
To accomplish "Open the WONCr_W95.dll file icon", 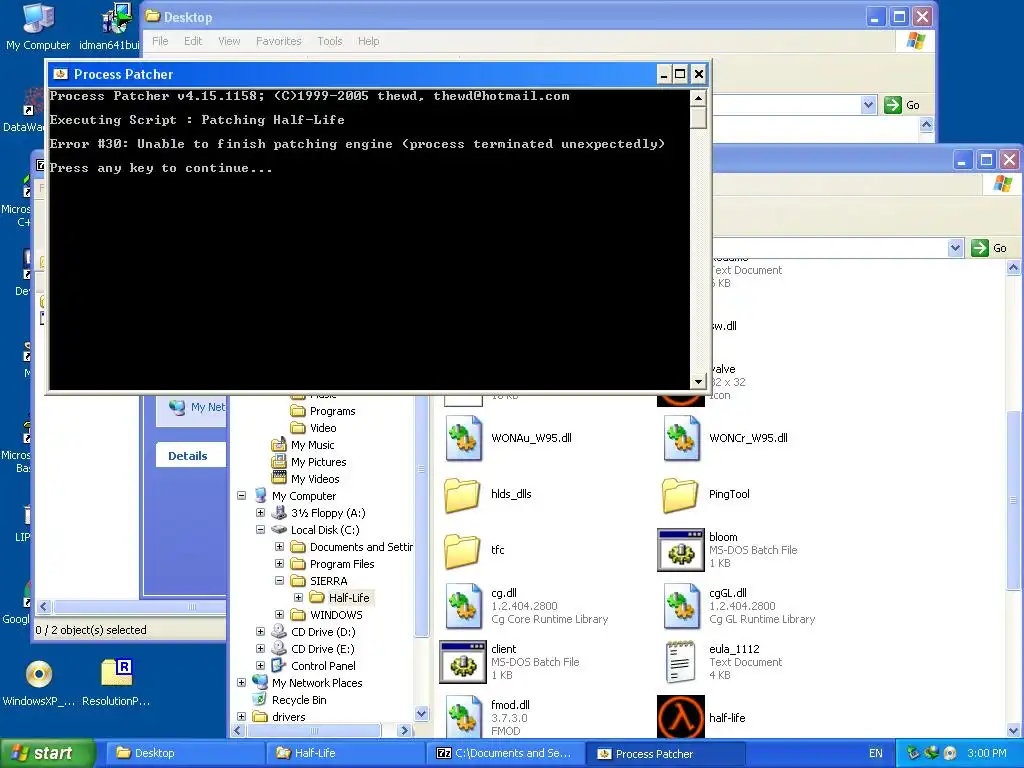I will pos(681,438).
